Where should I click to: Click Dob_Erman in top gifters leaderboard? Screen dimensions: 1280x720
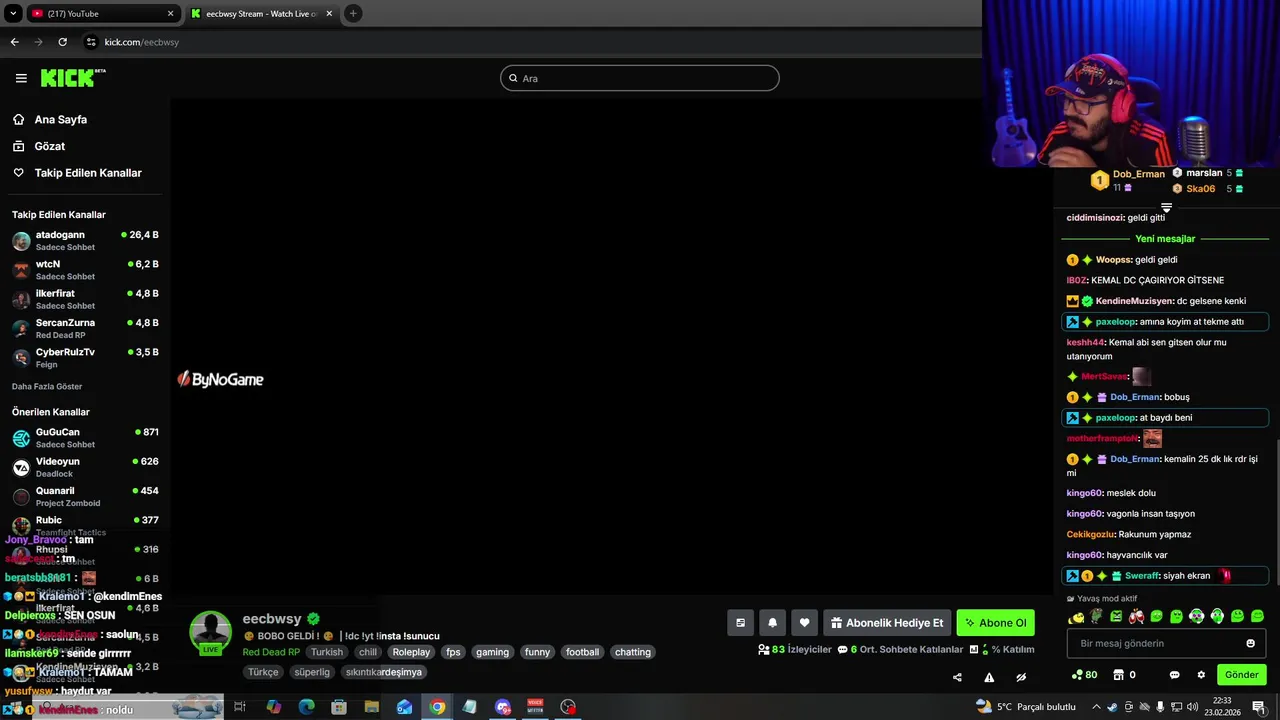point(1138,174)
